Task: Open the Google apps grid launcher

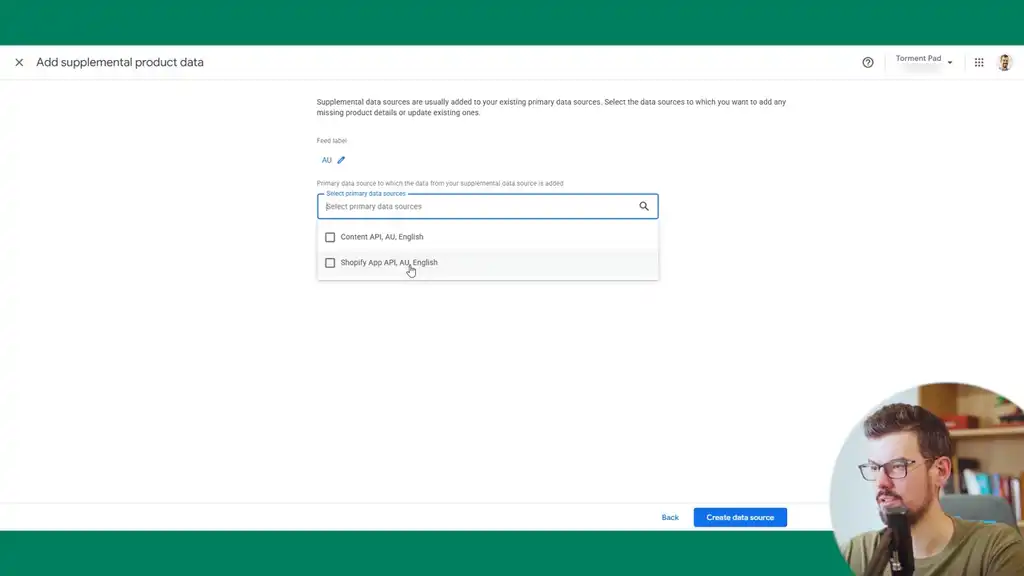Action: (978, 61)
